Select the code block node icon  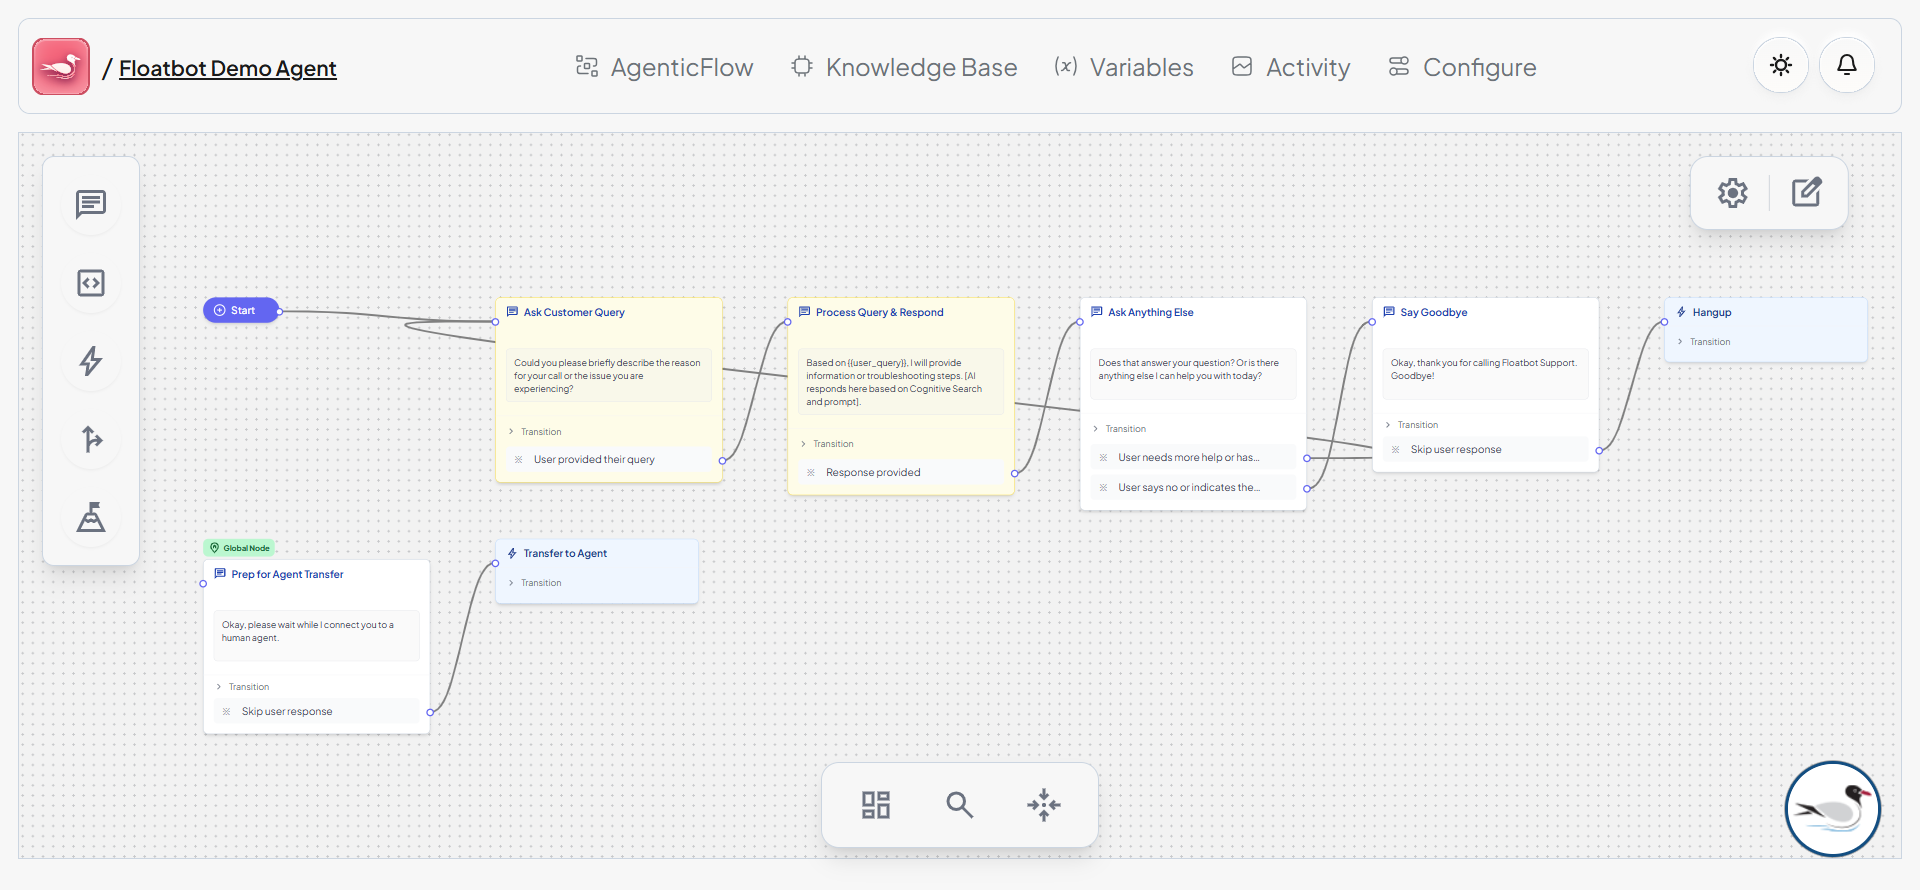click(91, 283)
